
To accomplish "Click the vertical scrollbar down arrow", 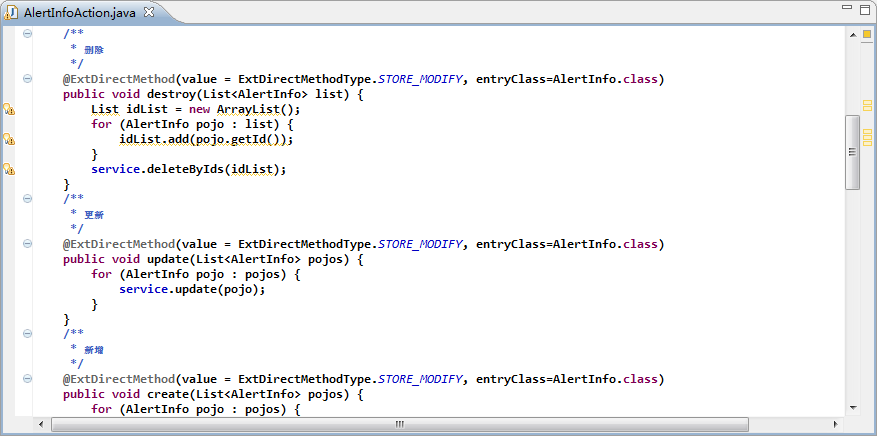I will coord(853,408).
